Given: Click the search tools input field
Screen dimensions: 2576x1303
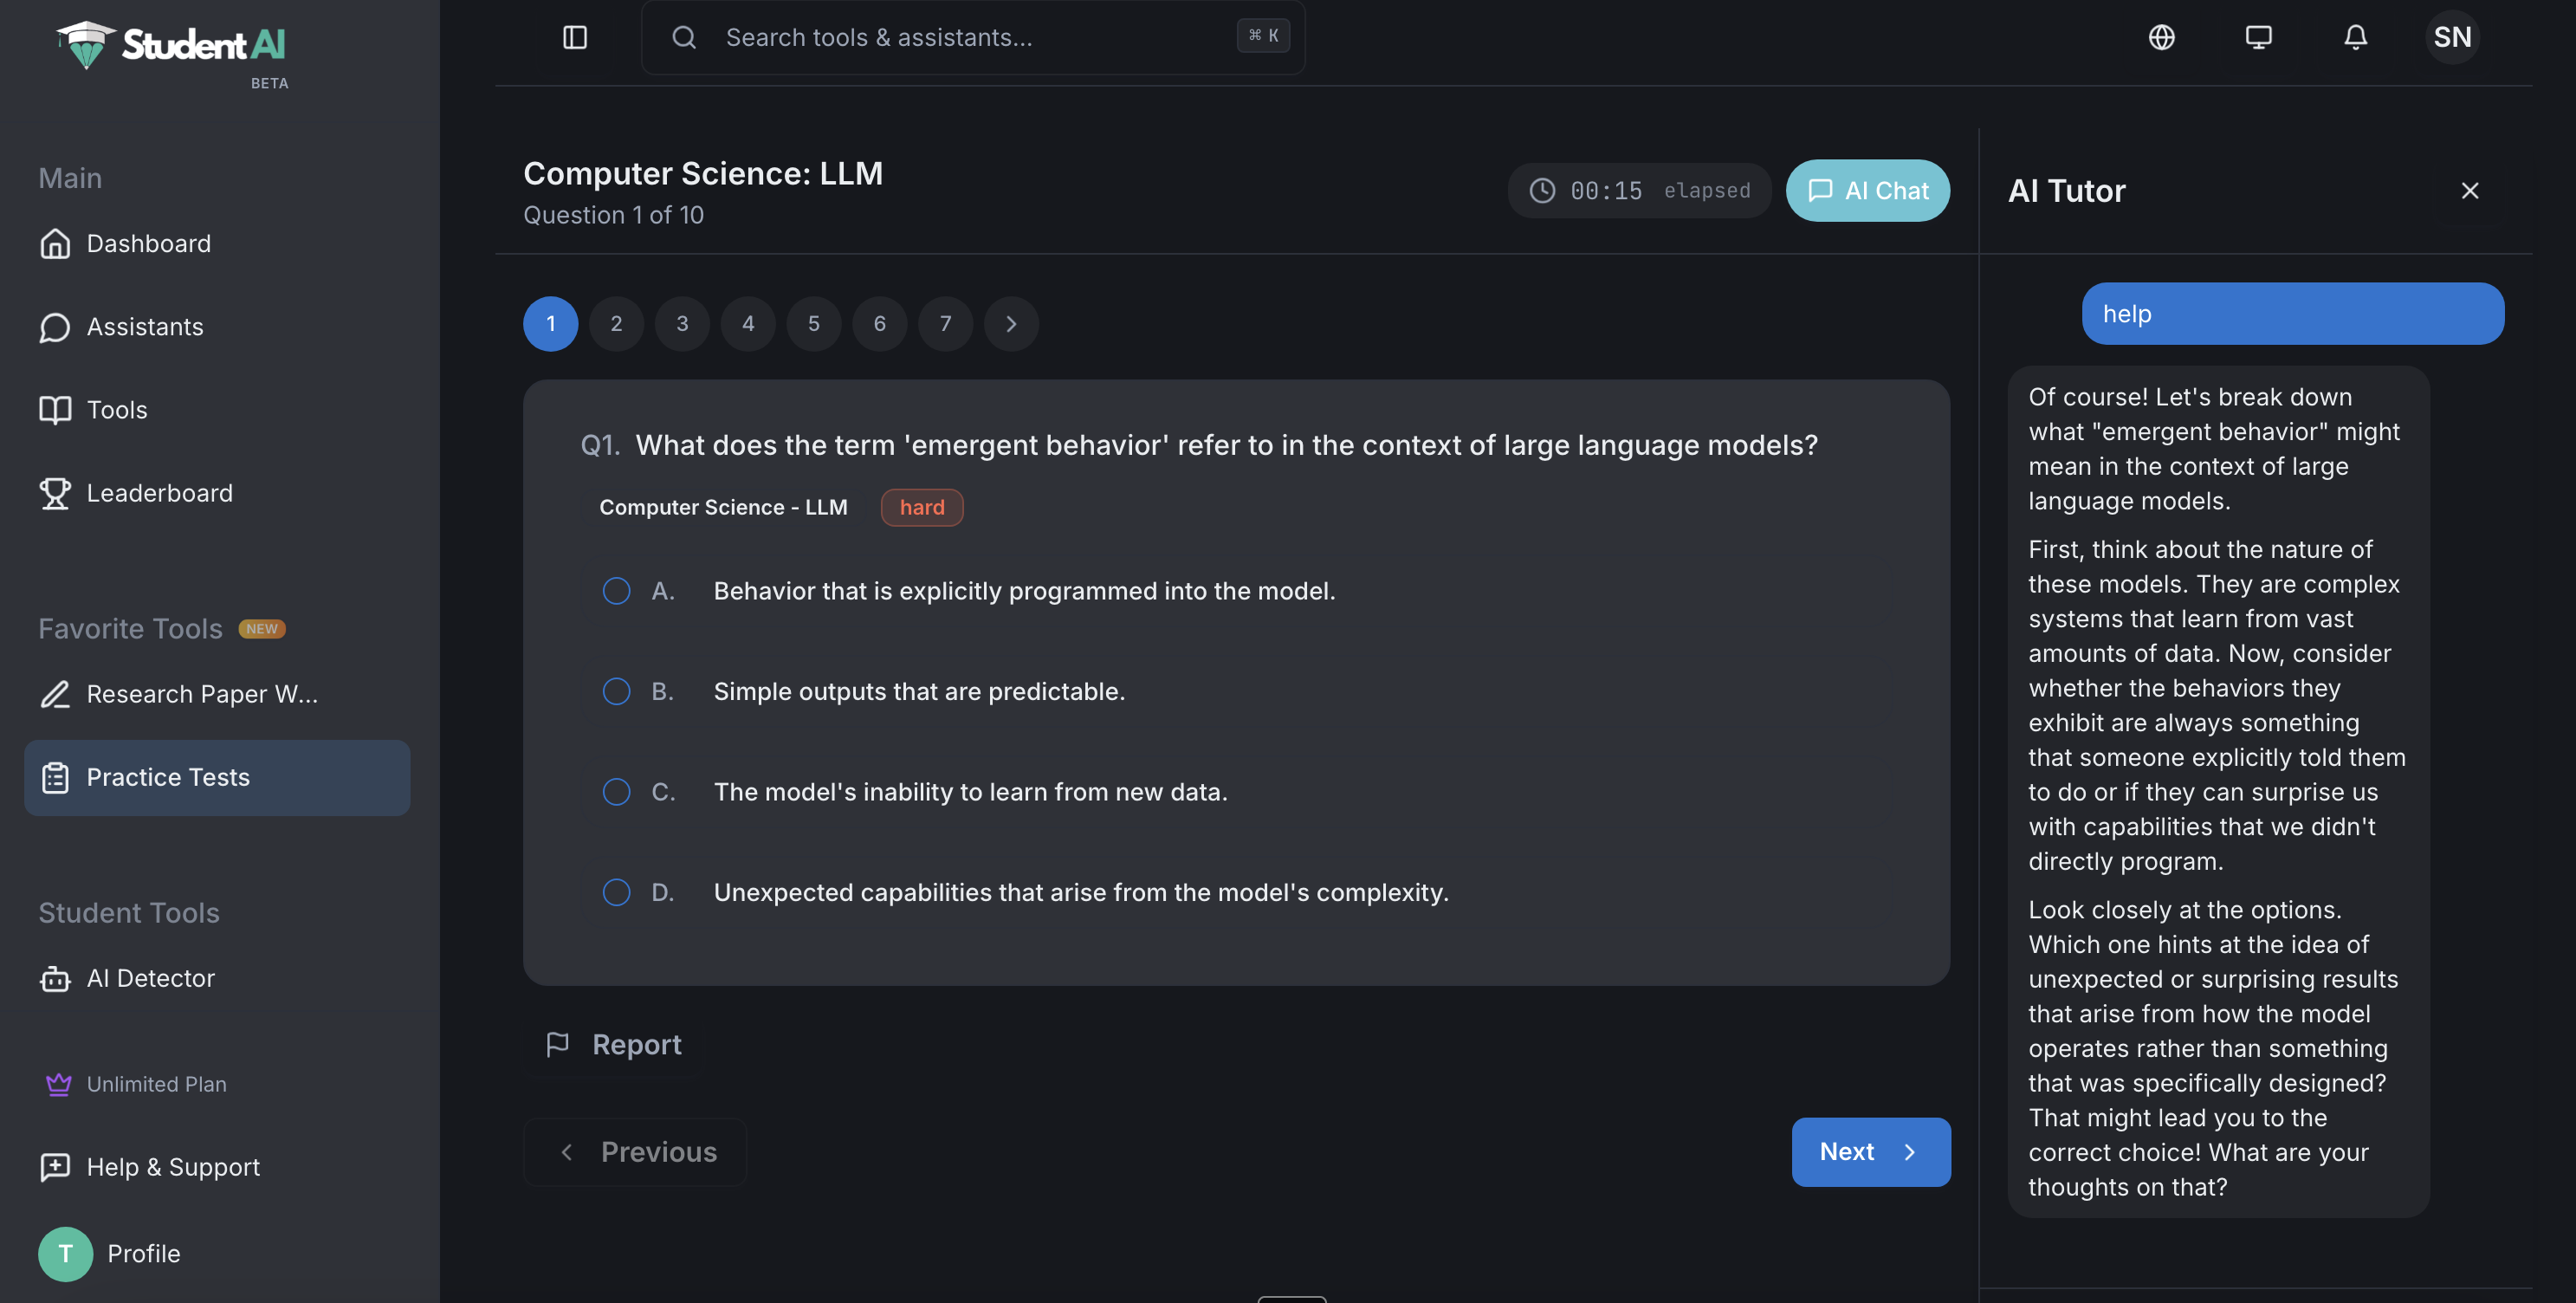Looking at the screenshot, I should click(x=950, y=37).
